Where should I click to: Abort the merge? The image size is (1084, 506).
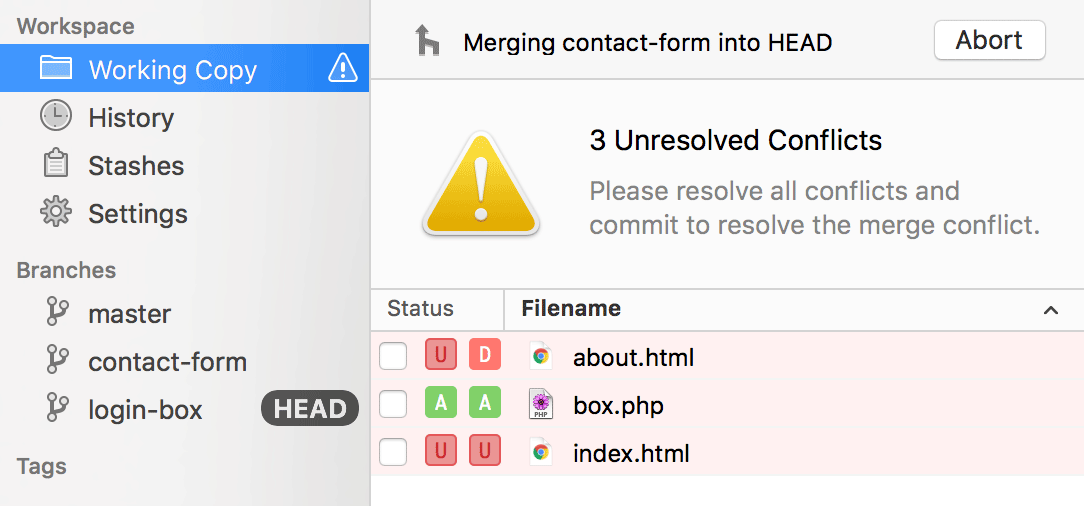989,41
